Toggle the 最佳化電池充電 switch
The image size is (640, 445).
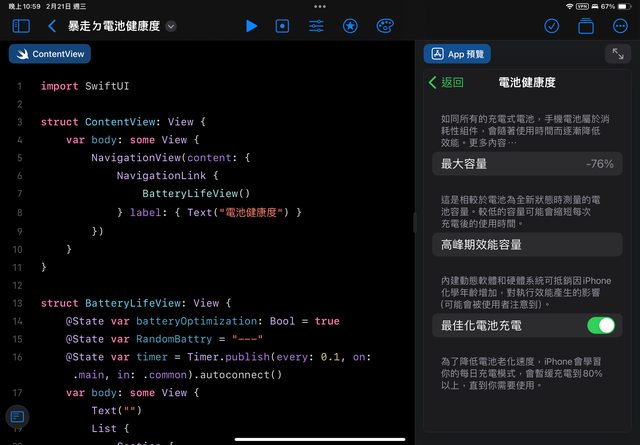tap(600, 325)
